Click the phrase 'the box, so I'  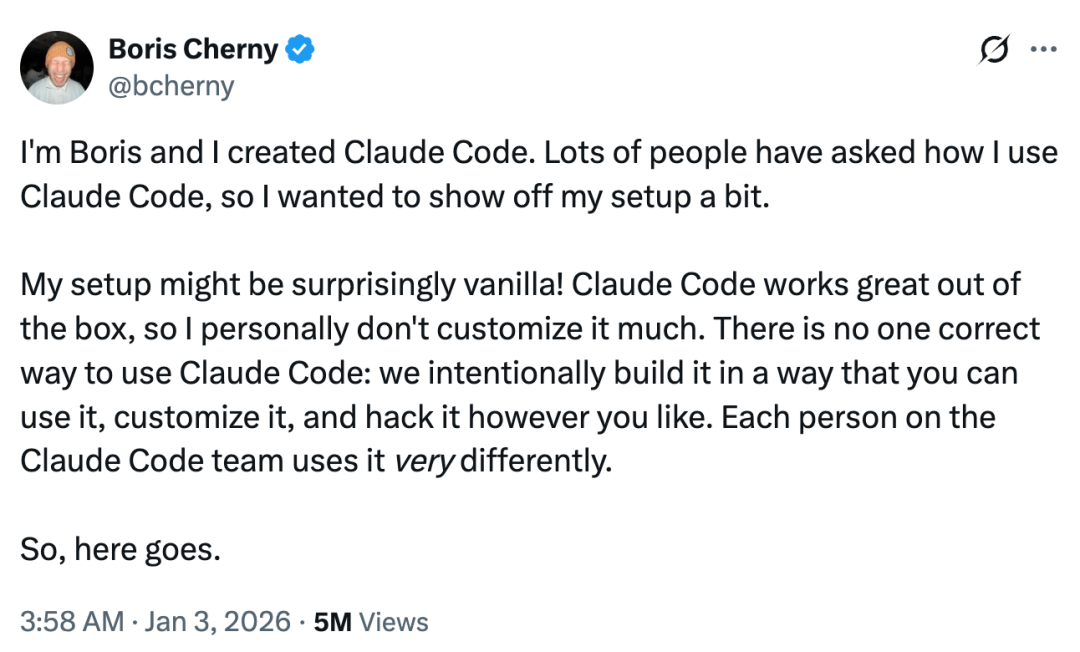(x=107, y=329)
